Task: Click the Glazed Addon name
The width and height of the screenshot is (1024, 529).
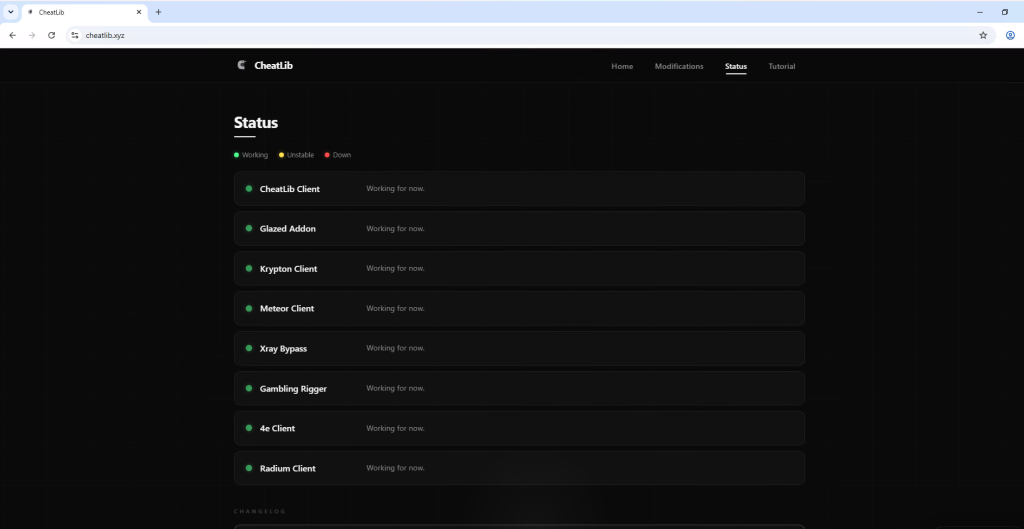Action: coord(288,229)
